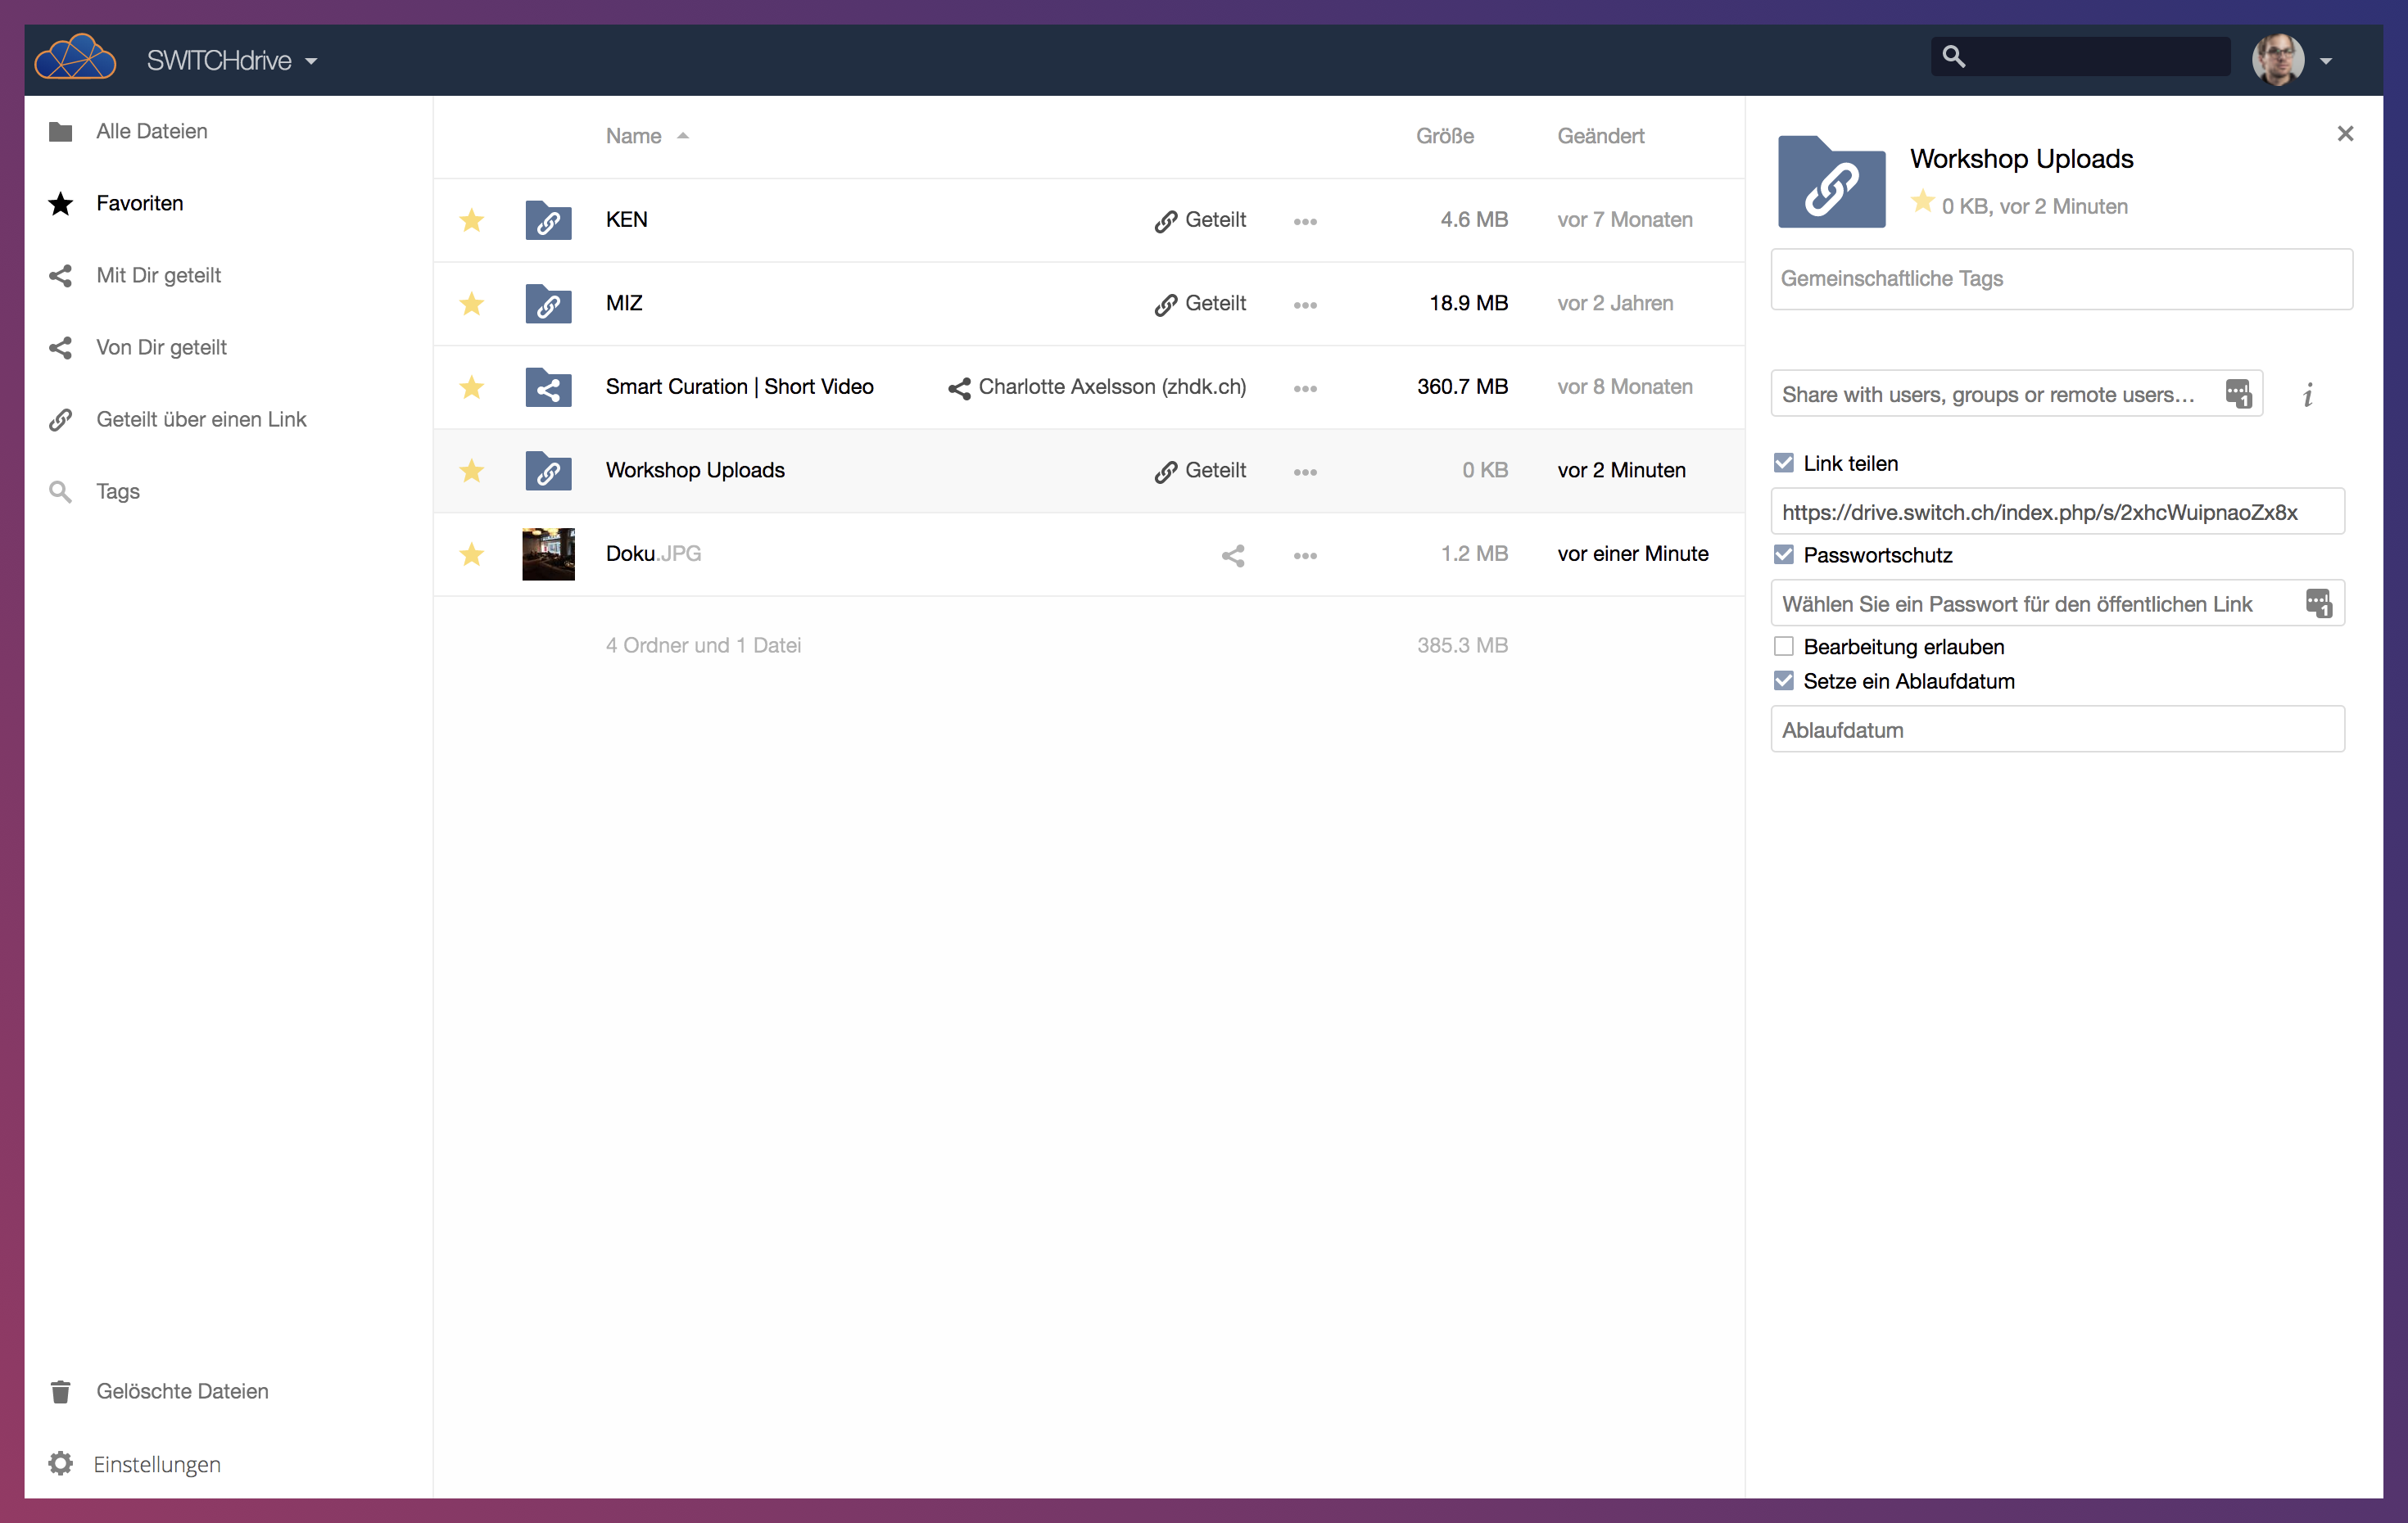
Task: Click the share icon on Doku.JPG row
Action: point(1233,555)
